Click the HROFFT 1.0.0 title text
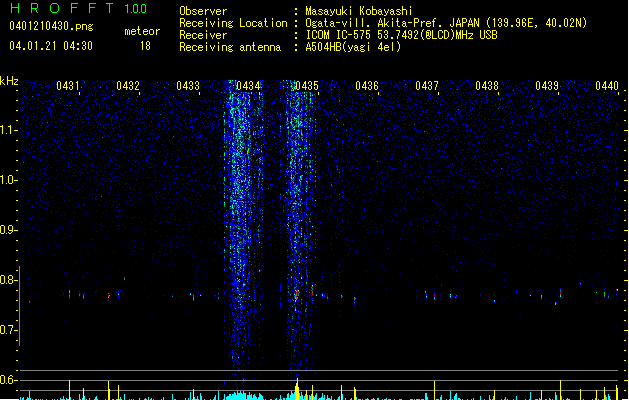Image resolution: width=629 pixels, height=400 pixels. 79,8
